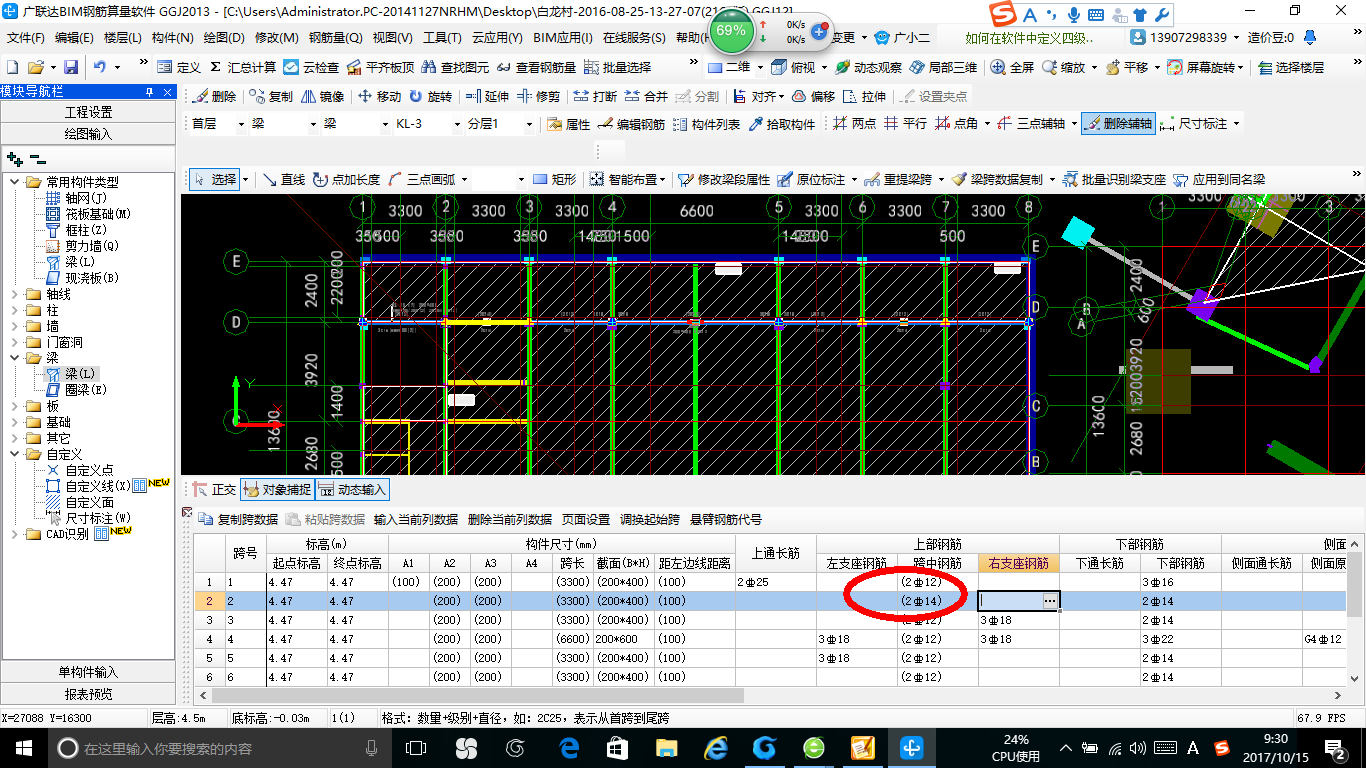Launch 云检查 cloud check

[x=311, y=67]
